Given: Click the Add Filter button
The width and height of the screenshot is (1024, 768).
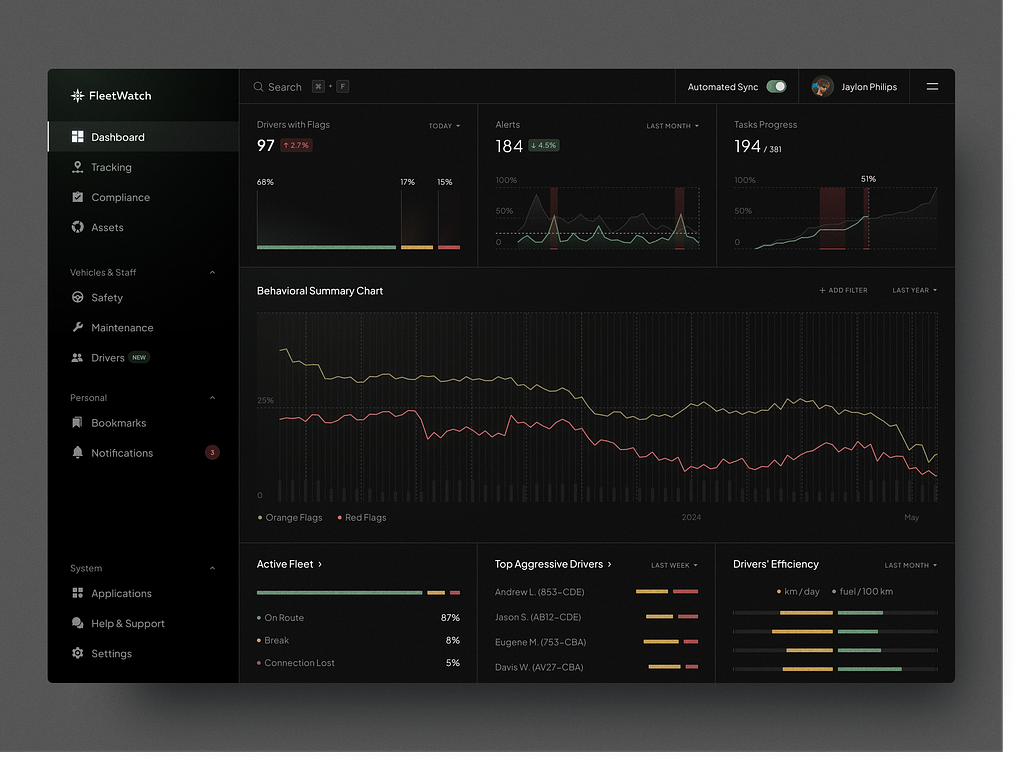Looking at the screenshot, I should pyautogui.click(x=843, y=291).
